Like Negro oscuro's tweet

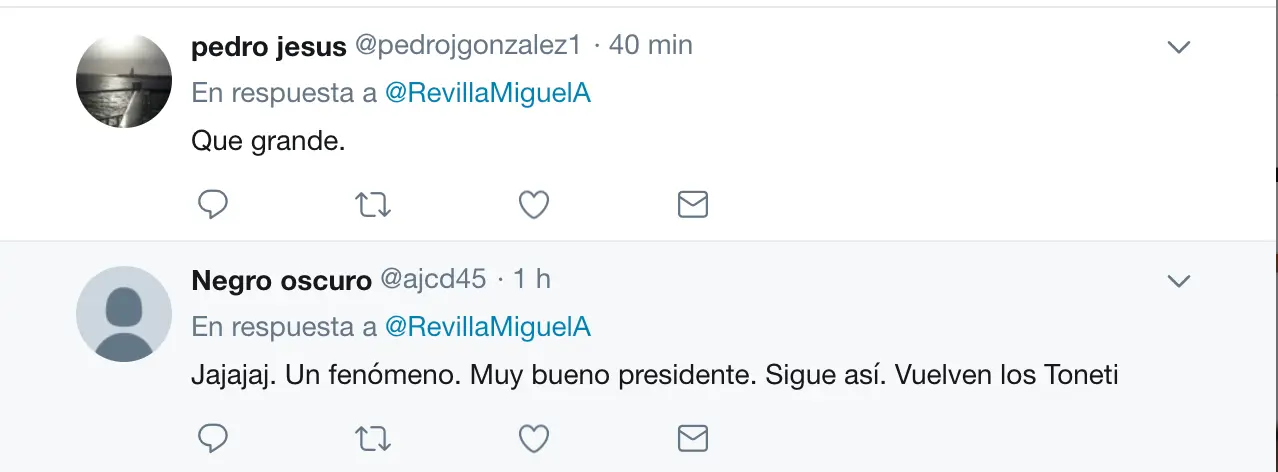point(534,438)
